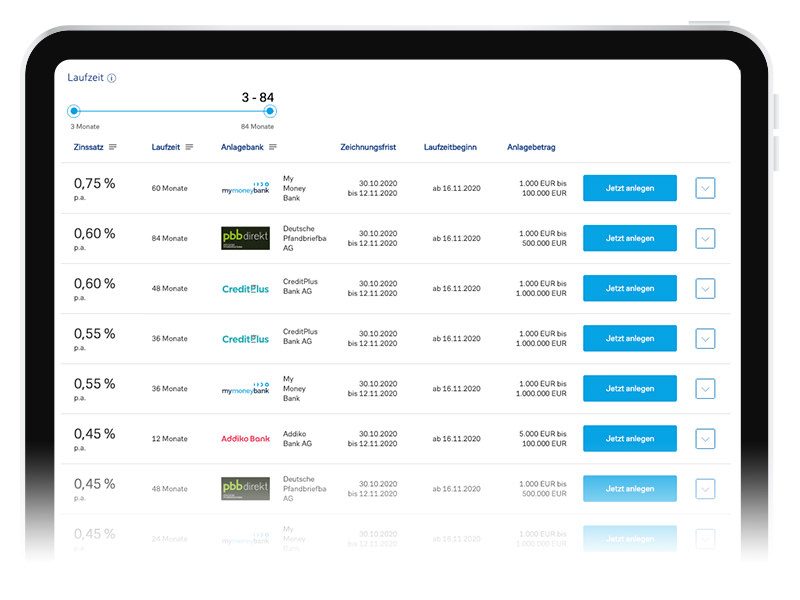
Task: Expand details of 0,75 % My Money Bank offer
Action: pyautogui.click(x=705, y=188)
